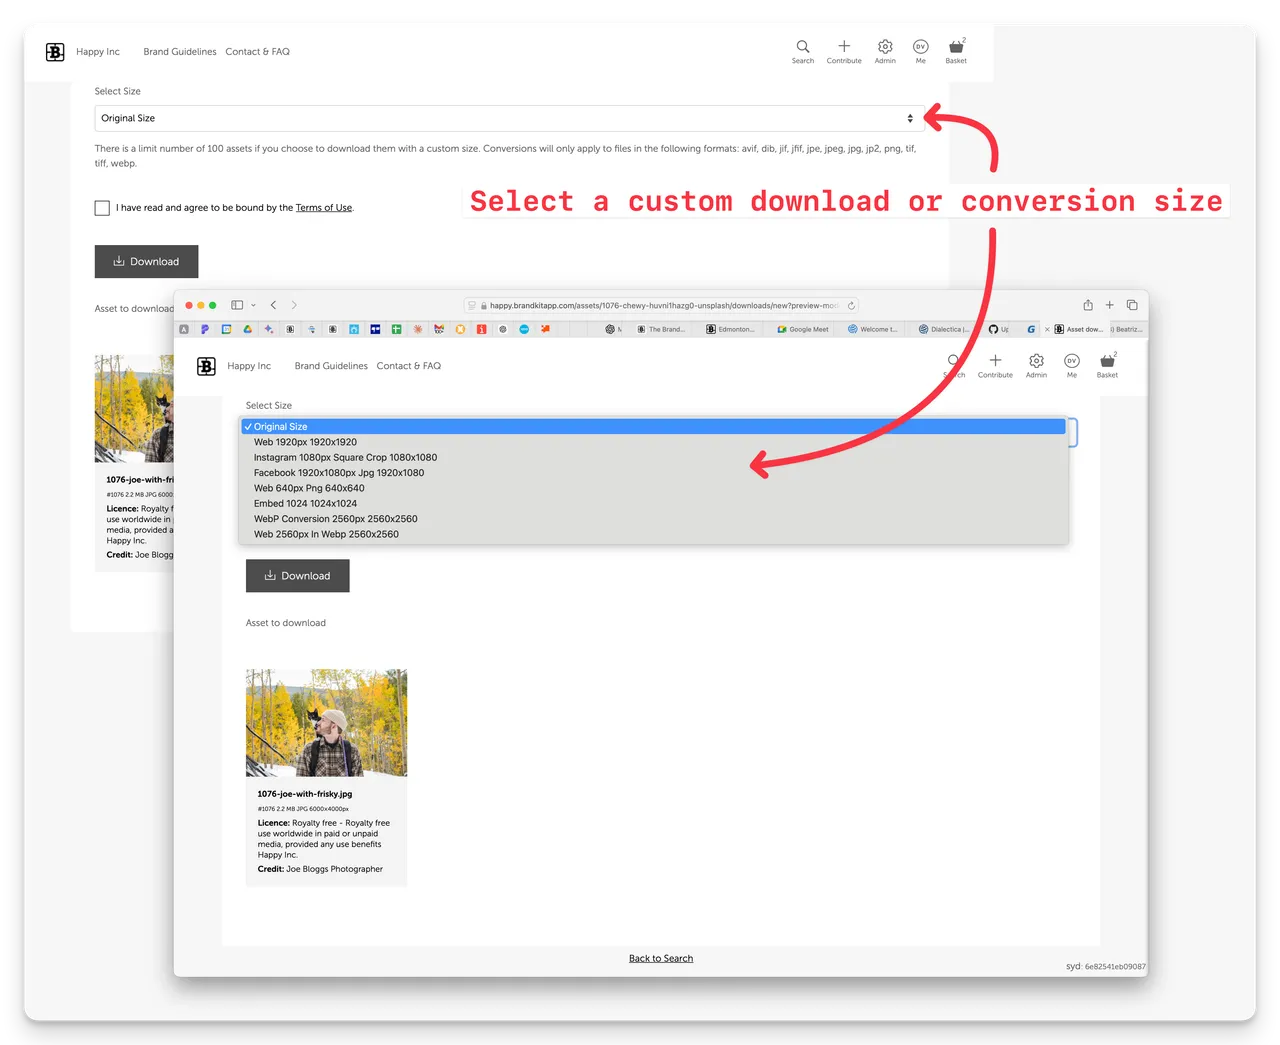This screenshot has width=1280, height=1045.
Task: Click the Safari sidebar toggle icon
Action: [237, 305]
